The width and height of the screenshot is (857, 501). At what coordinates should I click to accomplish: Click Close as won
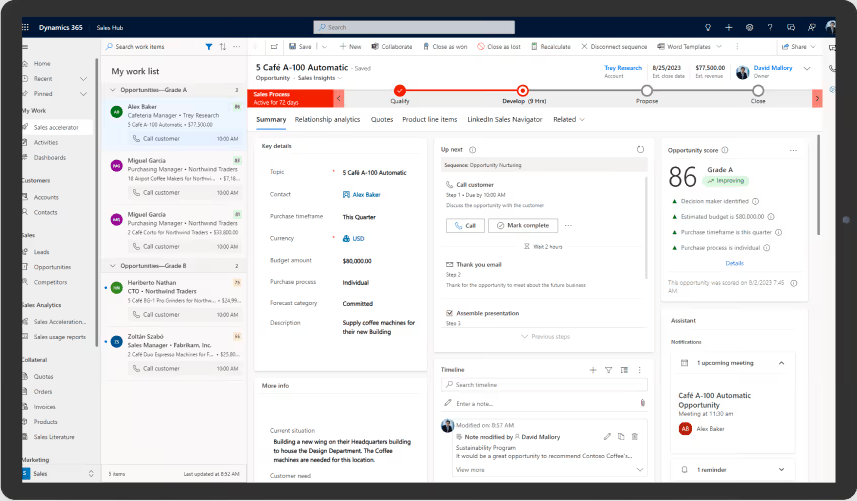(x=445, y=47)
